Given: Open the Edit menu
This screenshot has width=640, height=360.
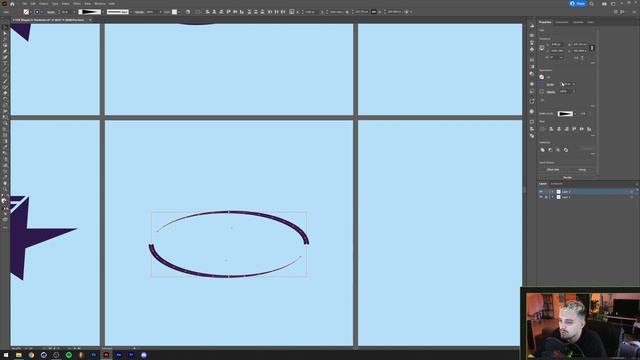Looking at the screenshot, I should [x=33, y=4].
